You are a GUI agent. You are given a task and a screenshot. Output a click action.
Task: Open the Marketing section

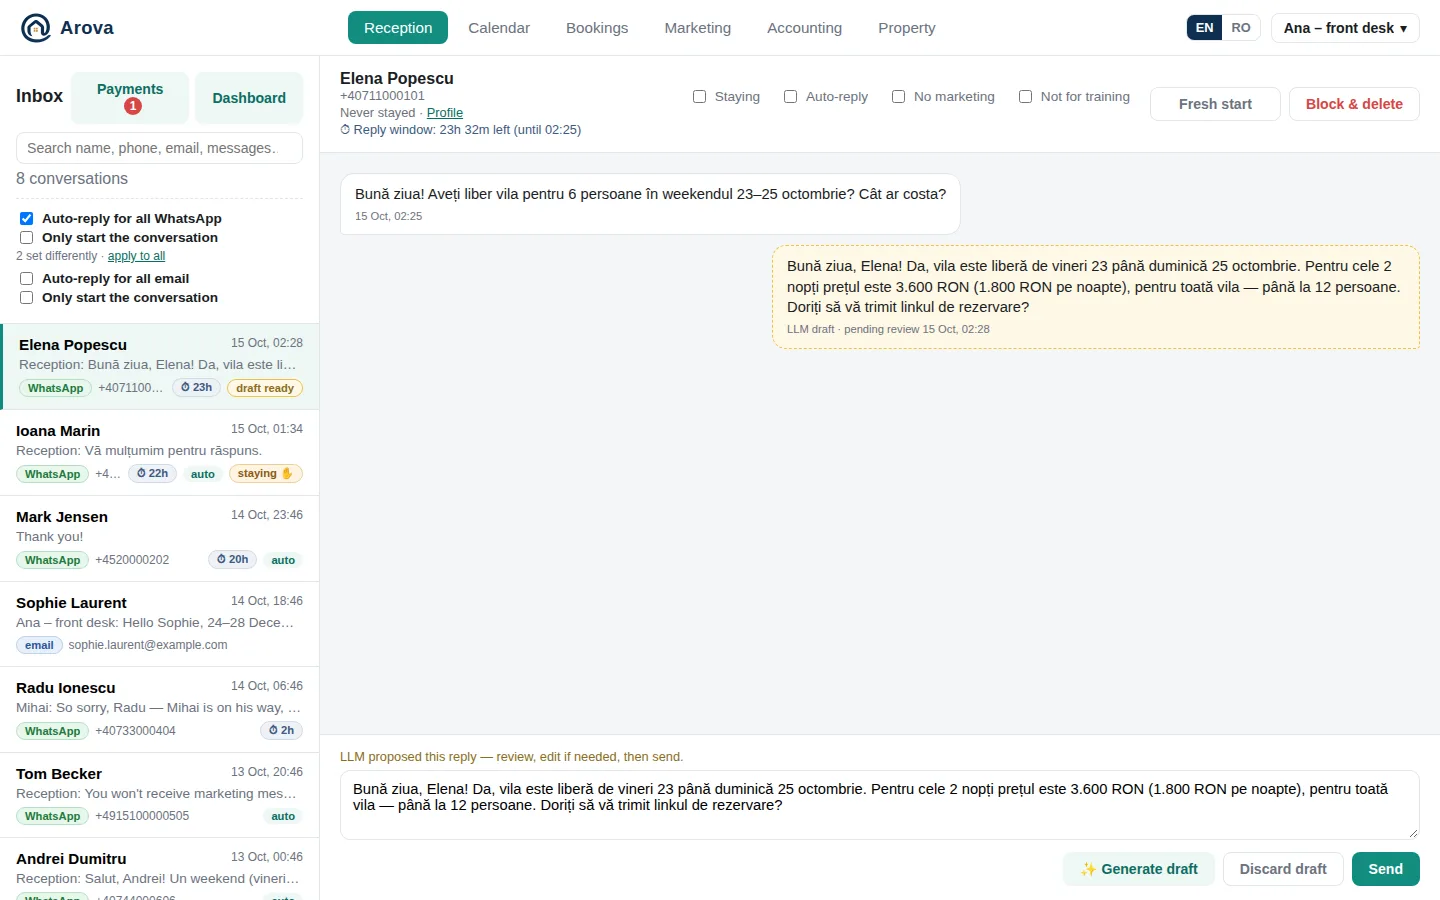pos(698,28)
